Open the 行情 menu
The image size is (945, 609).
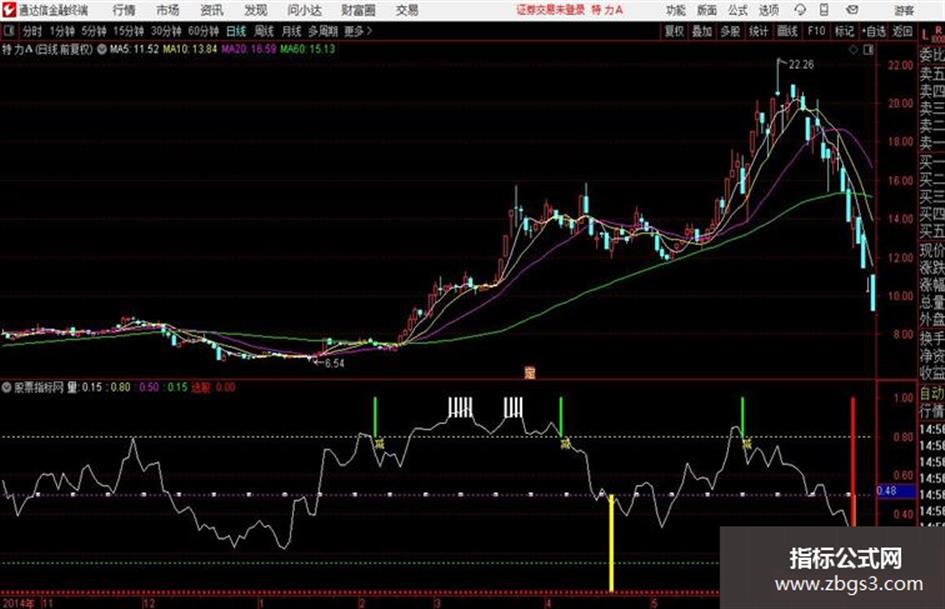[x=124, y=10]
